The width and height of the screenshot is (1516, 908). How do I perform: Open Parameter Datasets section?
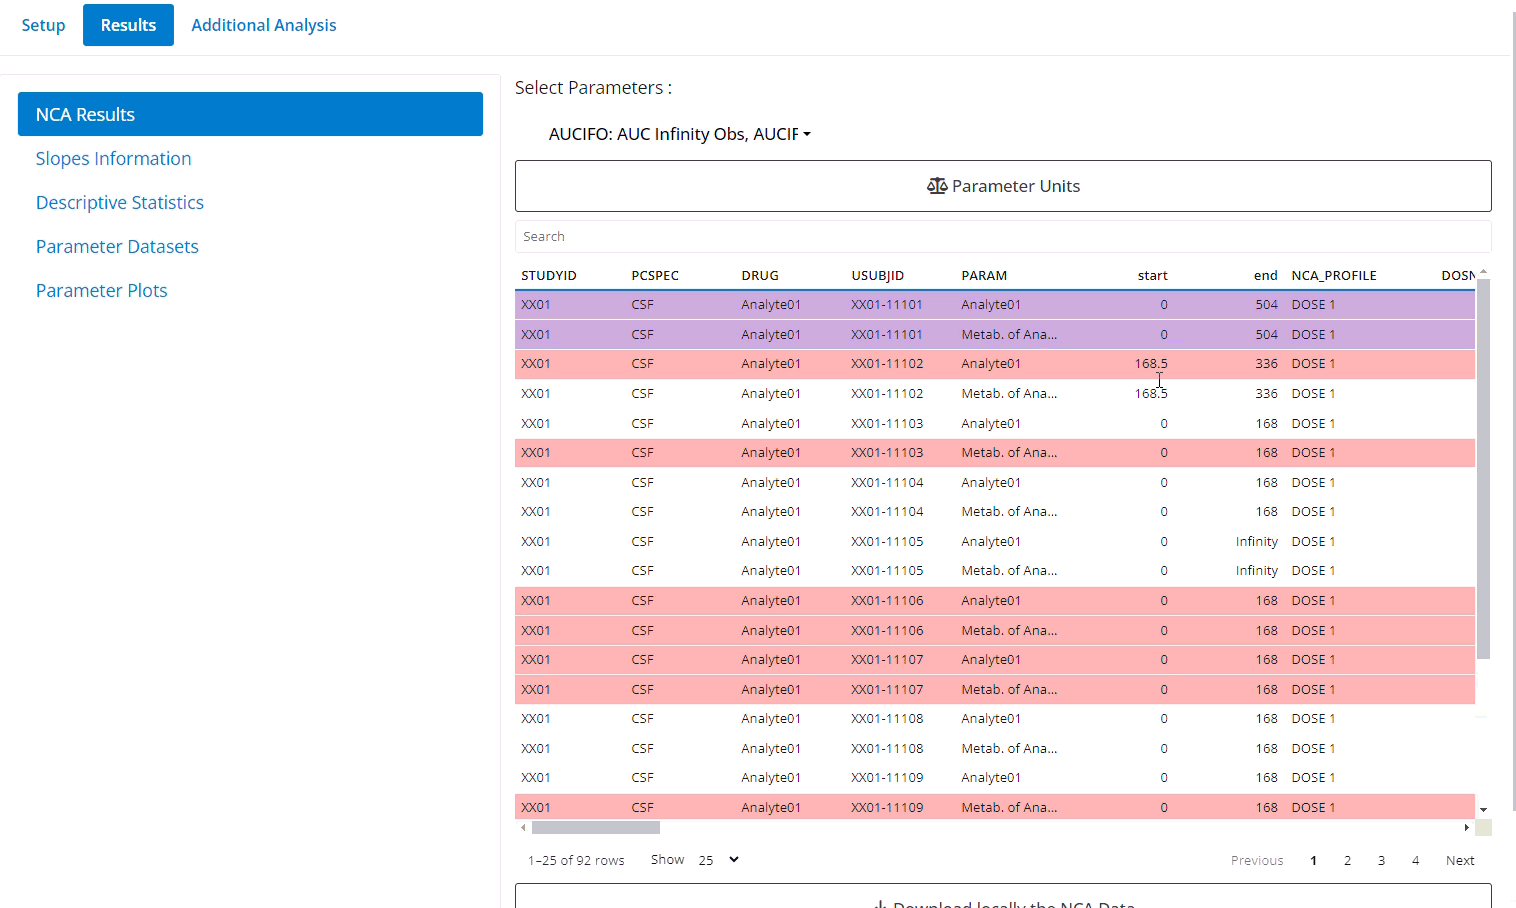[x=117, y=247]
